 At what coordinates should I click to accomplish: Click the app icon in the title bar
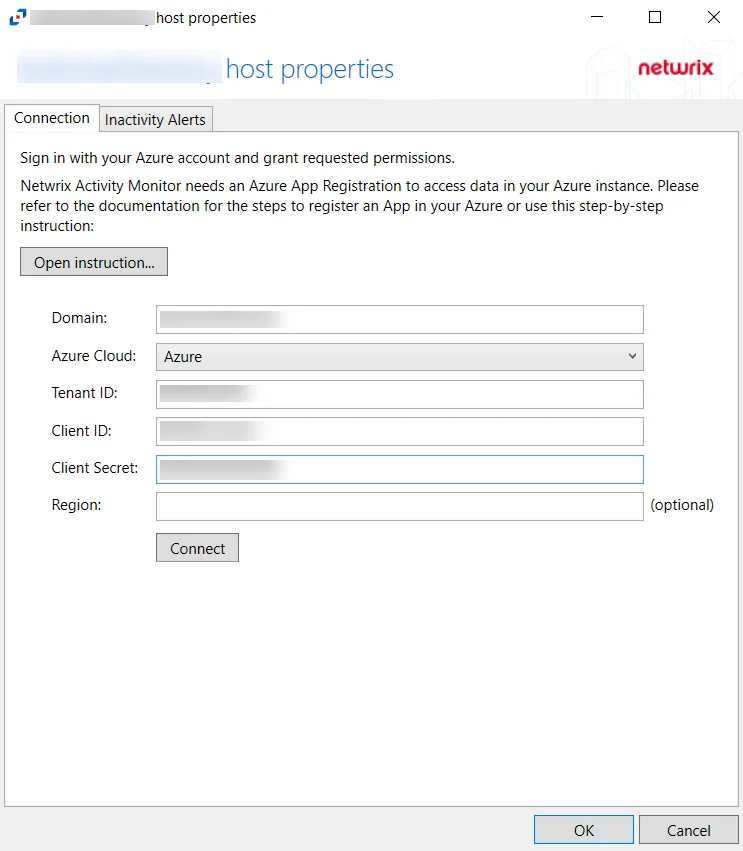coord(17,17)
